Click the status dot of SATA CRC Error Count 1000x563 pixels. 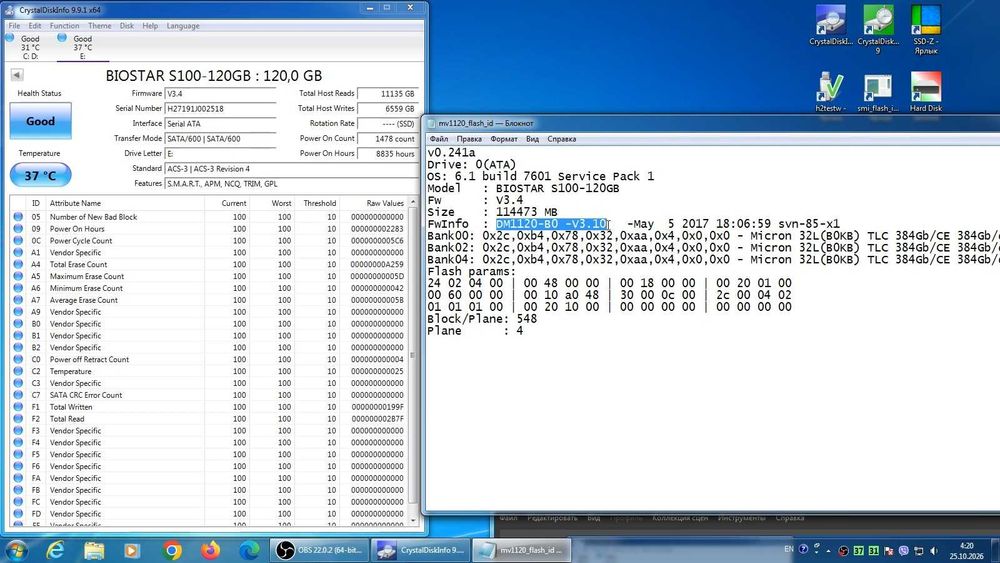click(x=18, y=395)
